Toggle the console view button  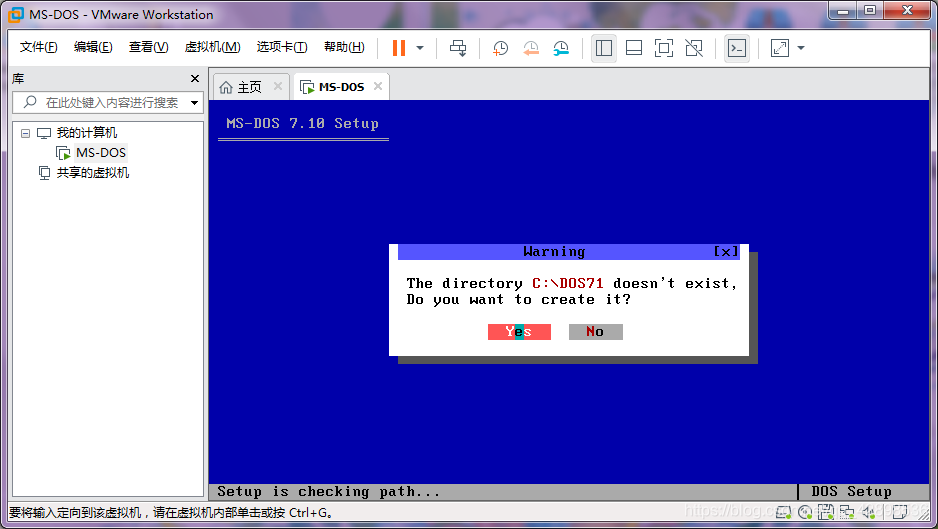click(736, 48)
